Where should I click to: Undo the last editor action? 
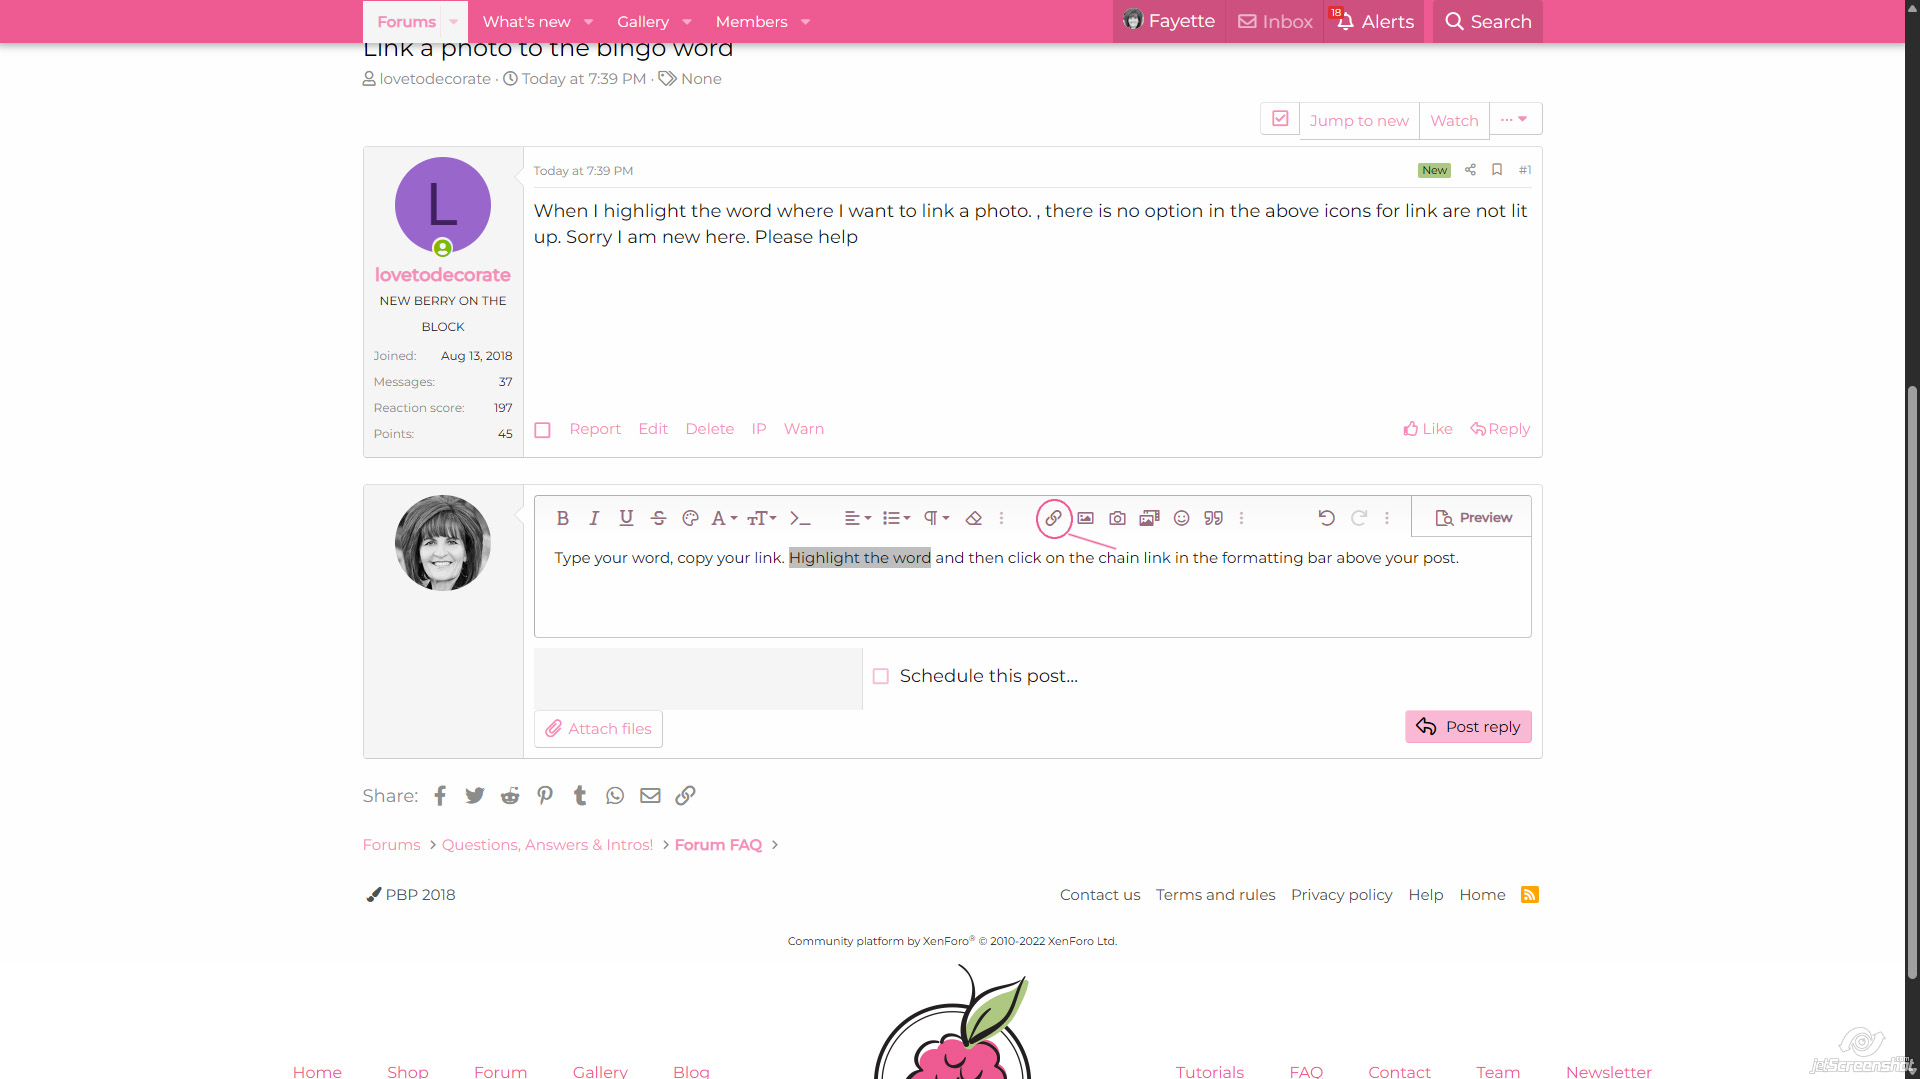[1327, 518]
